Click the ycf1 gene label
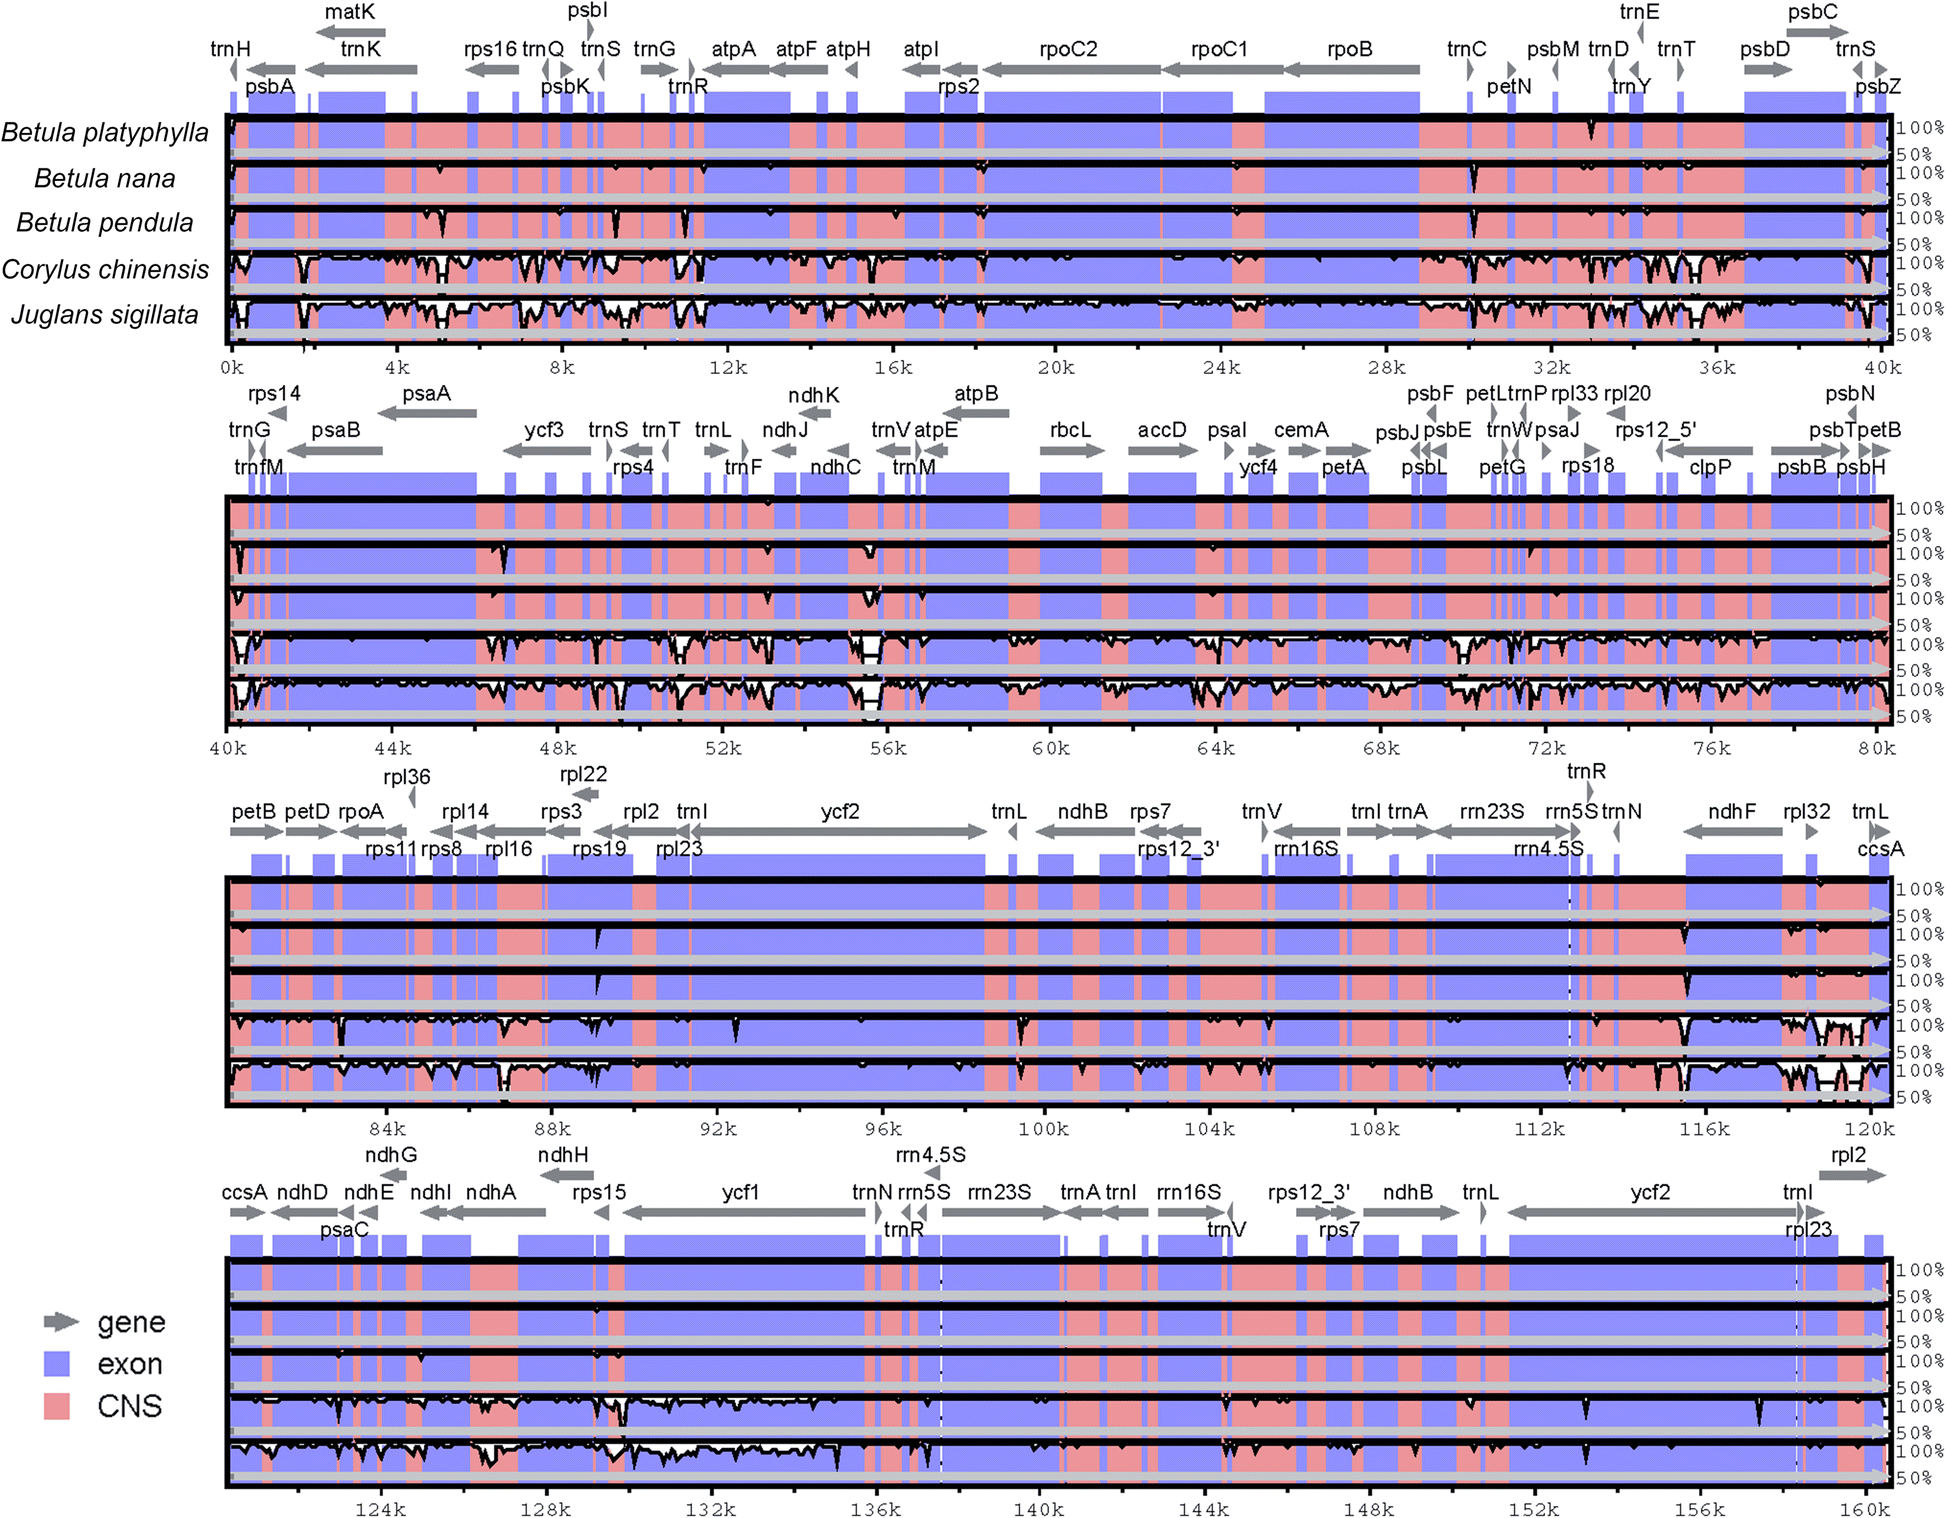The height and width of the screenshot is (1518, 1946). coord(741,1192)
